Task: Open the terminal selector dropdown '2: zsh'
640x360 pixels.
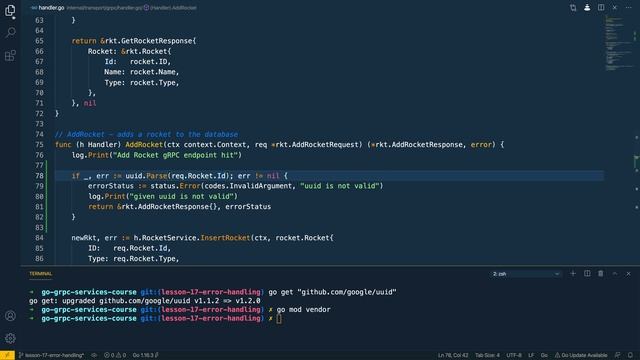Action: pyautogui.click(x=526, y=274)
